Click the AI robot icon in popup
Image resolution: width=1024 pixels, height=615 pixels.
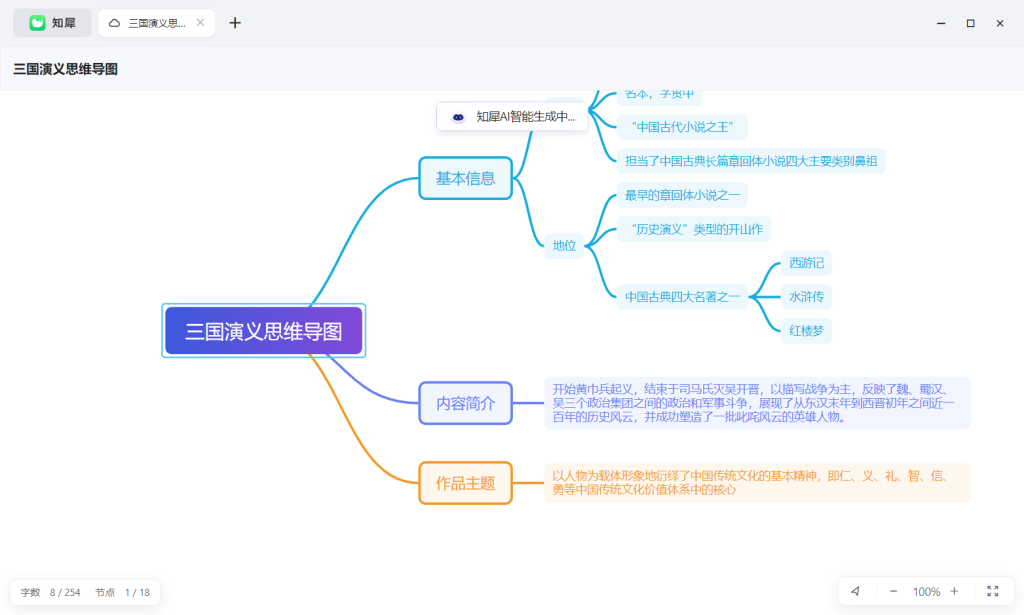click(458, 117)
